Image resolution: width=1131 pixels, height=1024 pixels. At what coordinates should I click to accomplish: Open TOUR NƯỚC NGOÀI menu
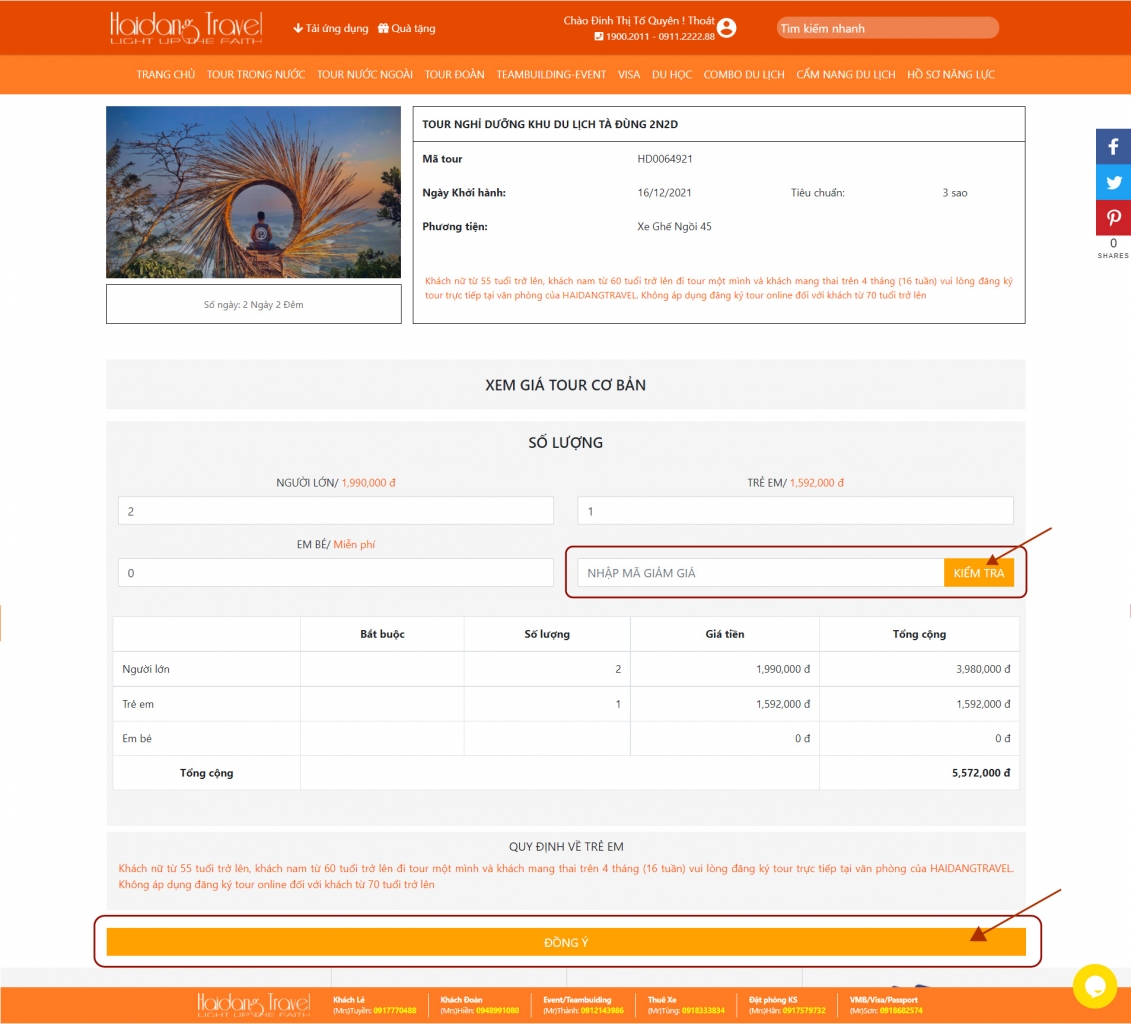(x=365, y=74)
